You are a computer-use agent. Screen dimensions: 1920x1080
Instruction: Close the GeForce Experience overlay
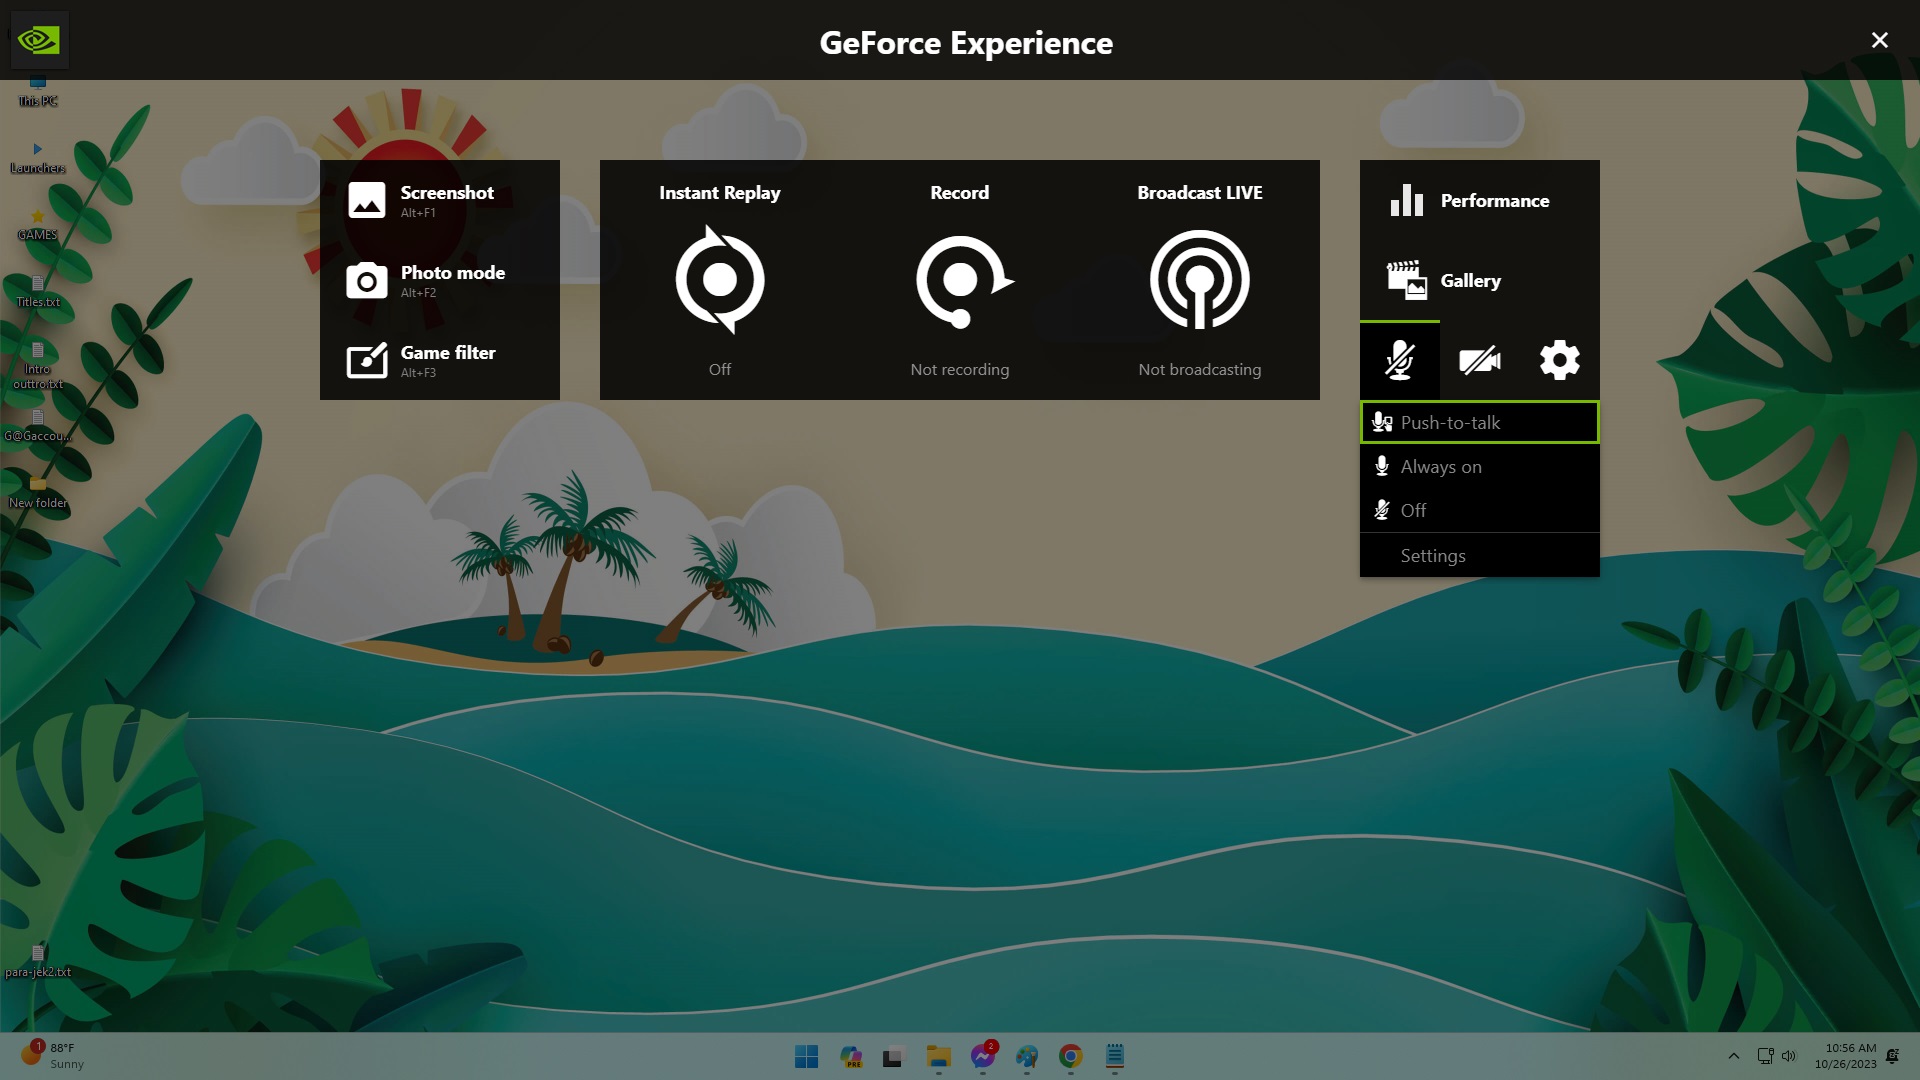click(1880, 40)
